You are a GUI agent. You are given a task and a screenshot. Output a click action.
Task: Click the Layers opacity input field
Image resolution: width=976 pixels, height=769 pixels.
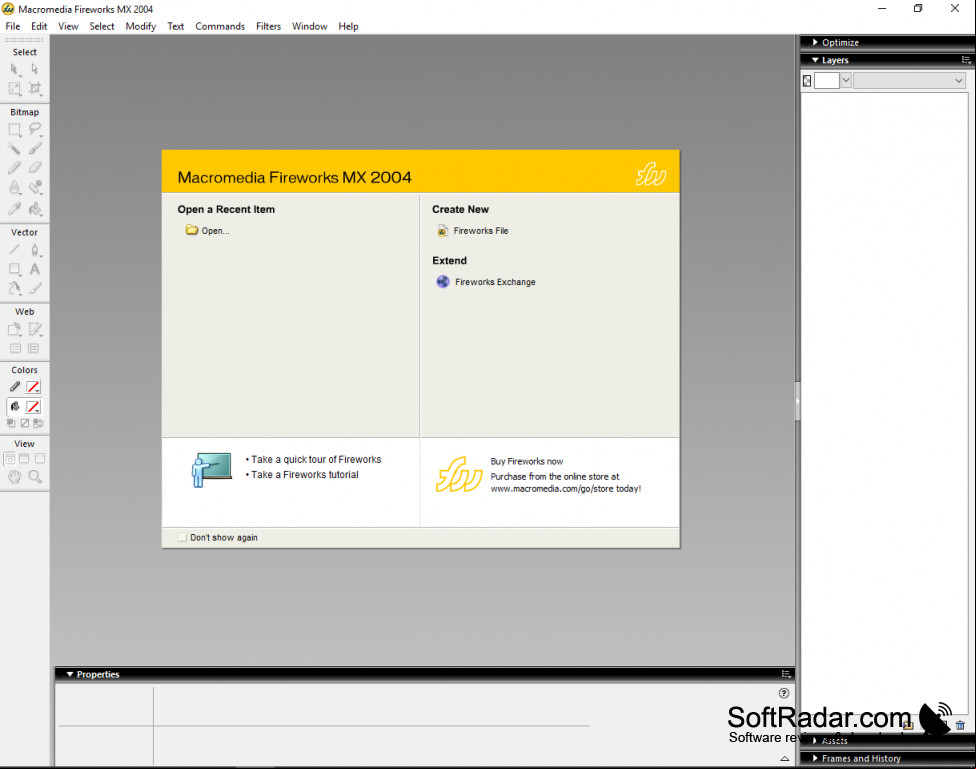[827, 80]
